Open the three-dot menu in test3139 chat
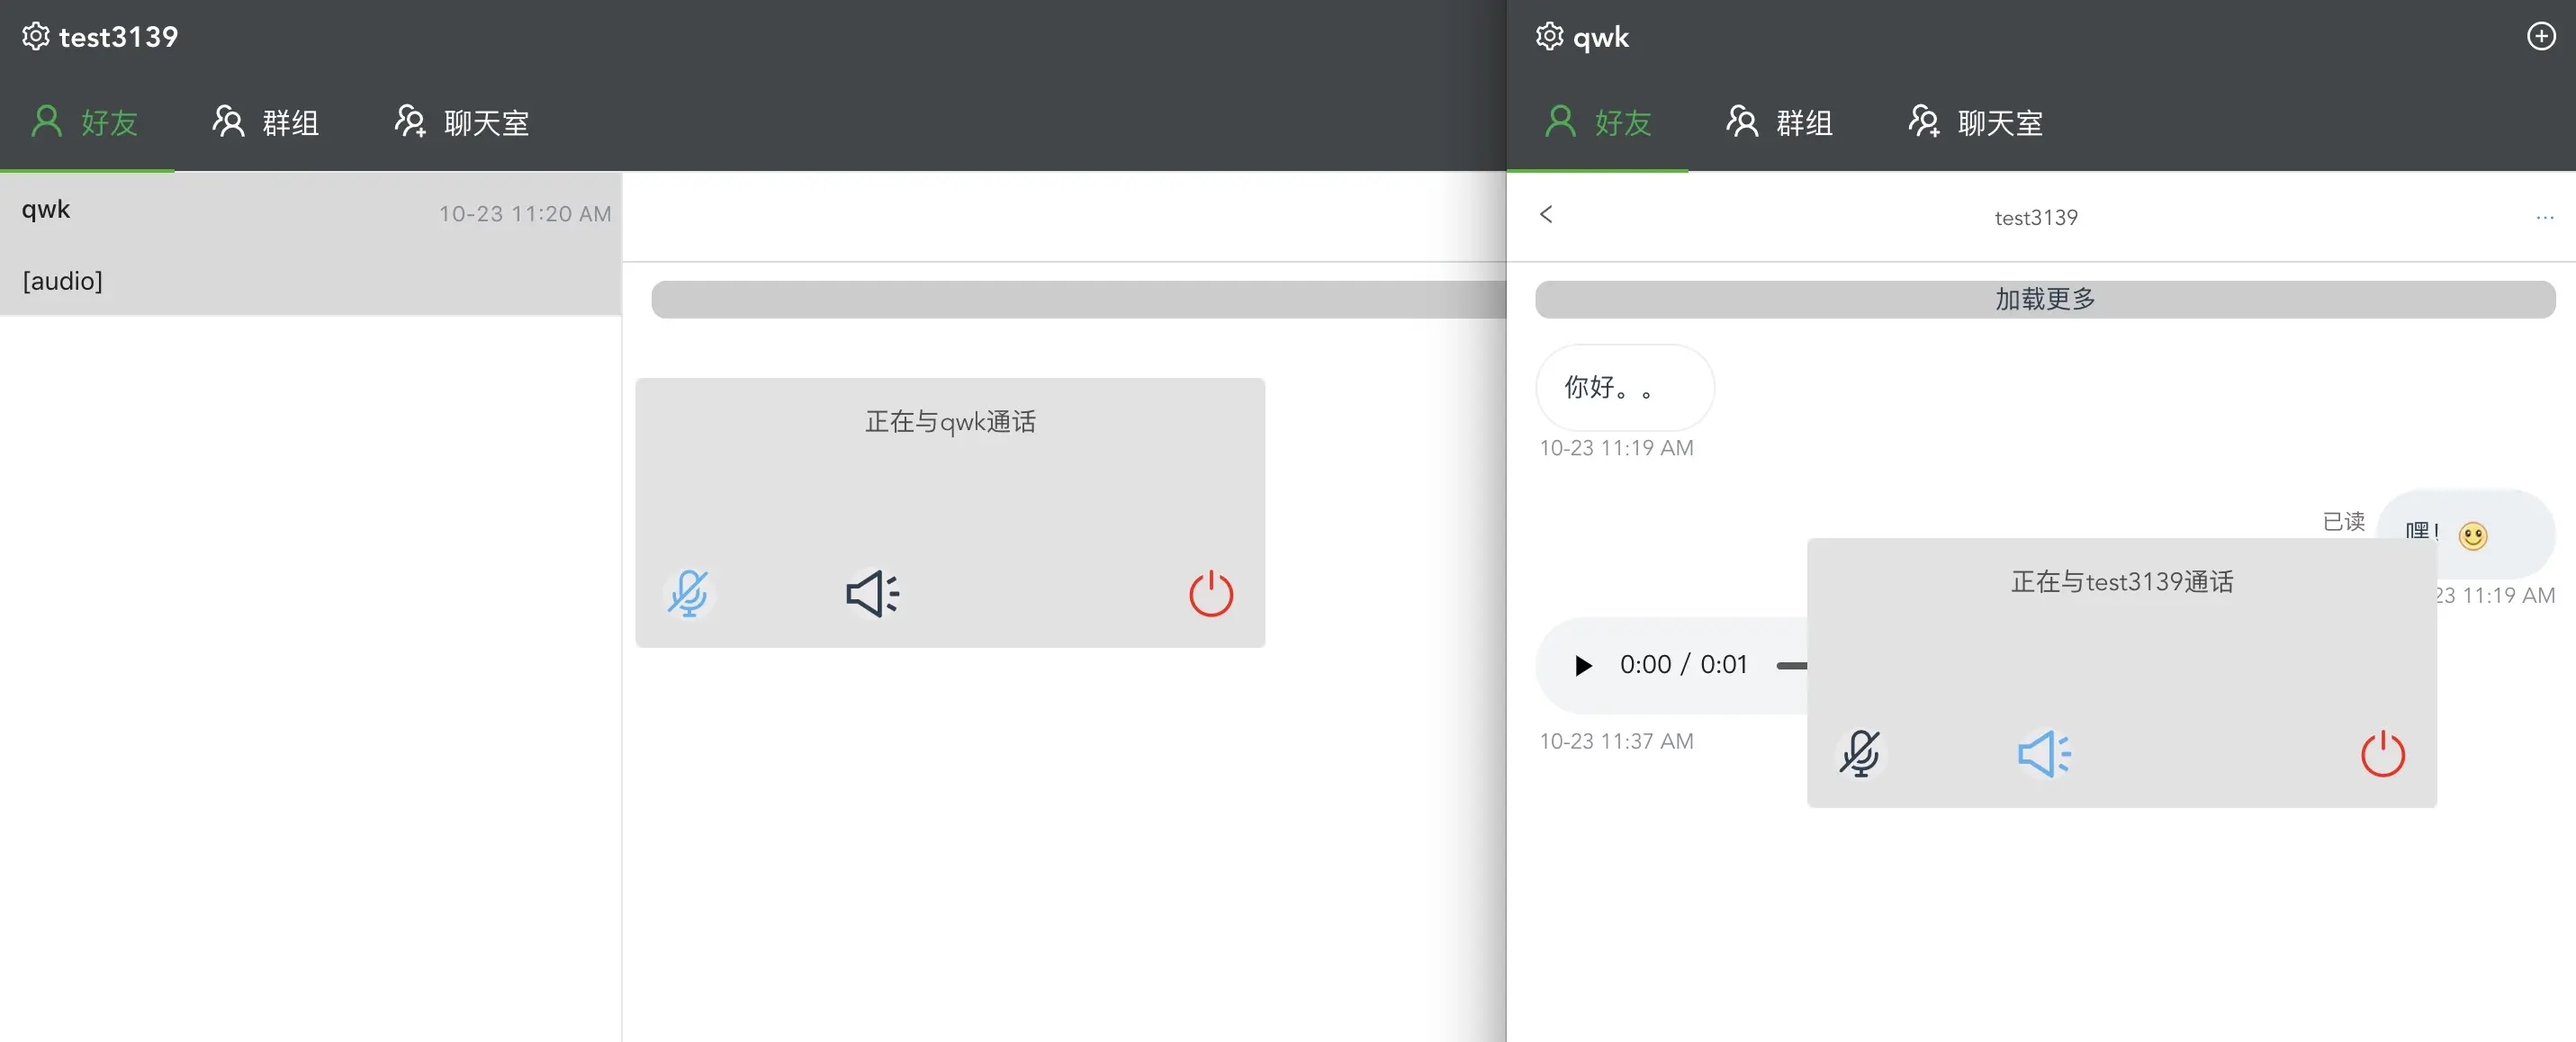This screenshot has height=1042, width=2576. [x=2544, y=218]
